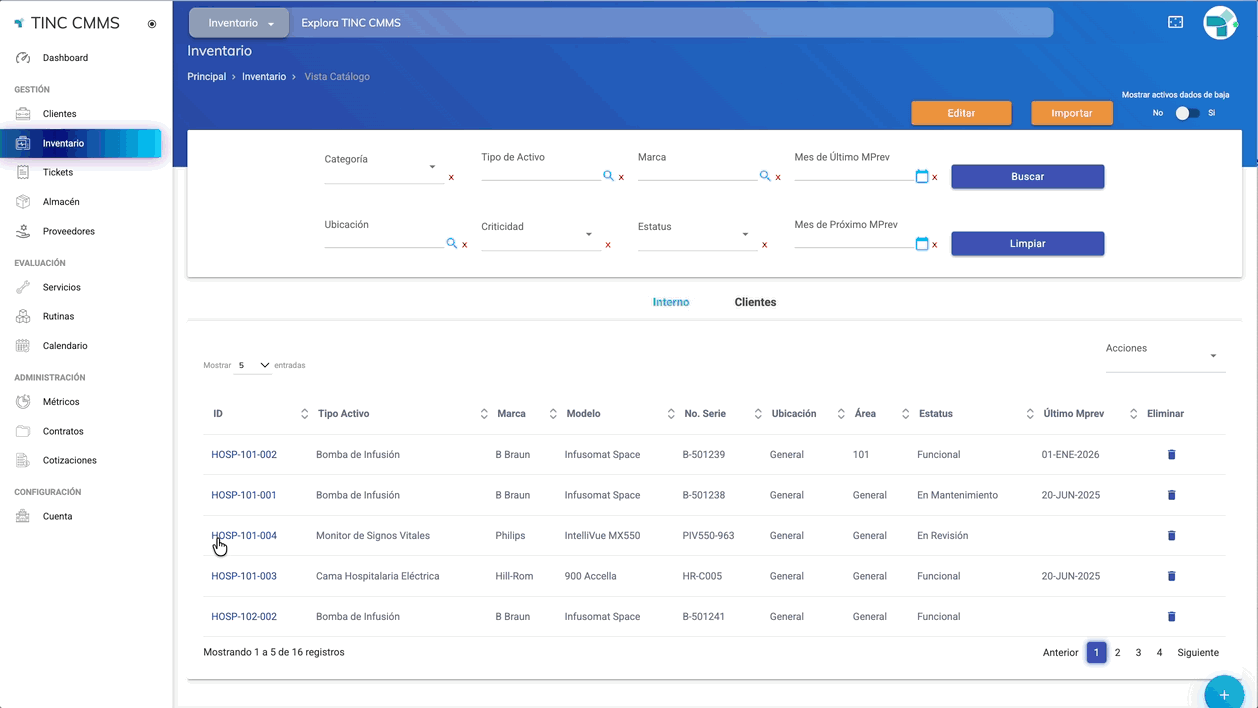Click the Tipo de Activo search magnifier

tap(608, 176)
